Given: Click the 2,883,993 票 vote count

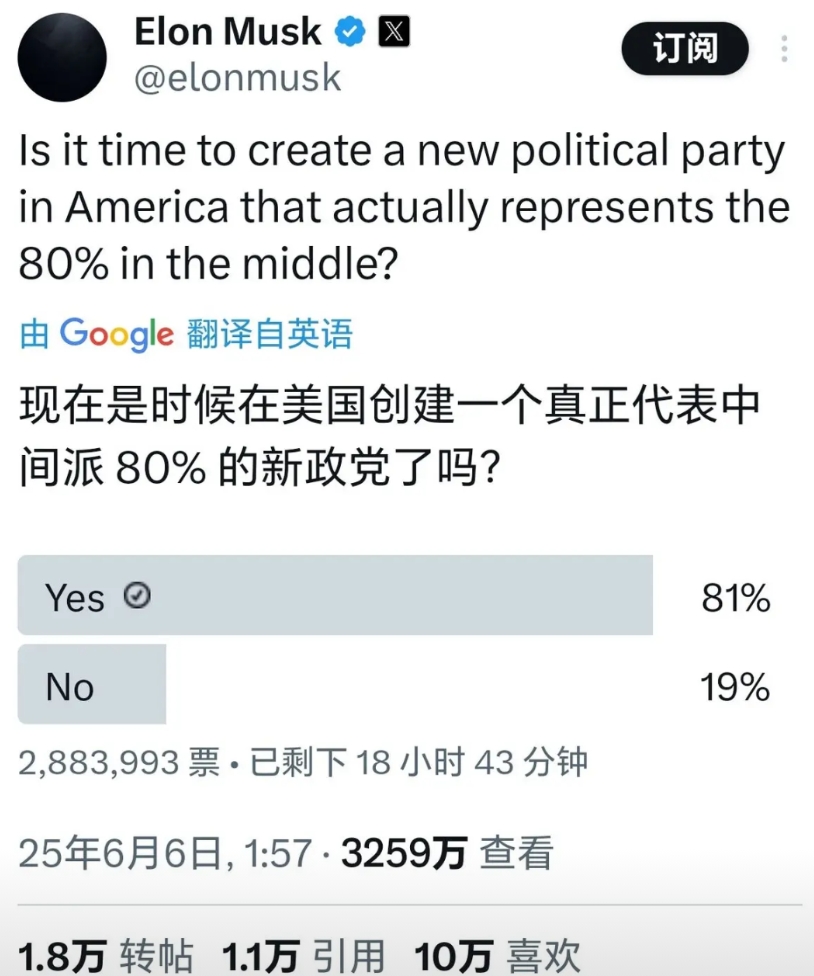Looking at the screenshot, I should click(119, 762).
